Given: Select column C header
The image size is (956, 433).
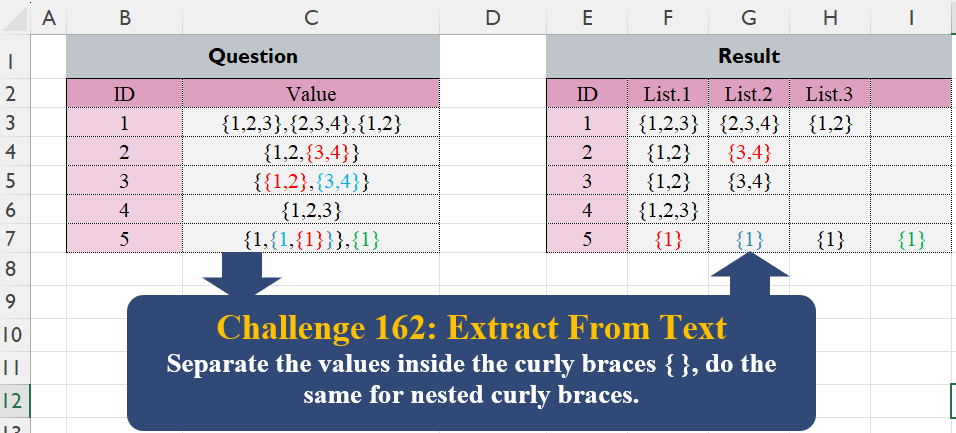Looking at the screenshot, I should 311,18.
